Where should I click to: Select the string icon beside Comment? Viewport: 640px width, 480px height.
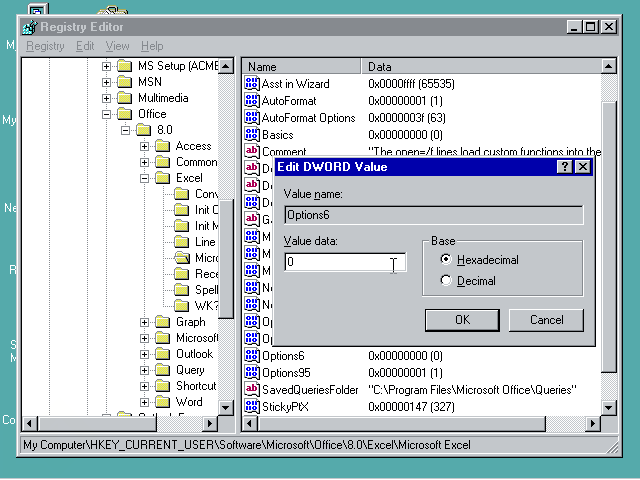(252, 151)
